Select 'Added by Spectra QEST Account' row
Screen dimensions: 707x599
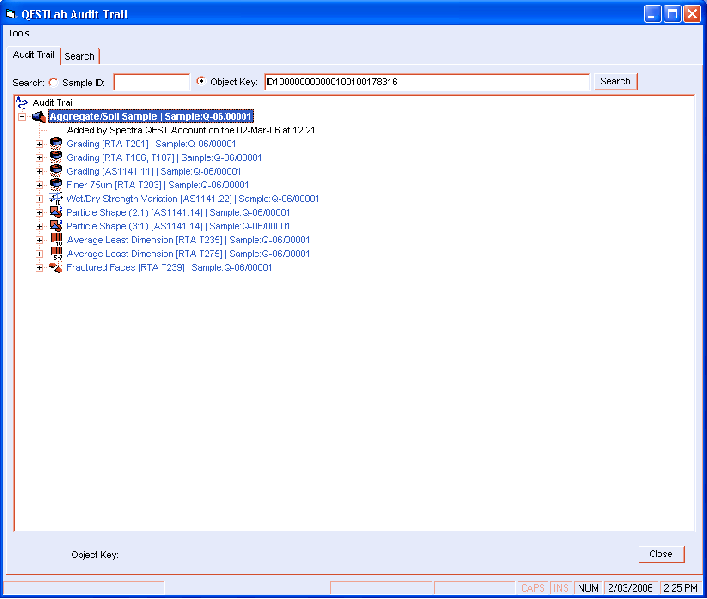click(191, 130)
